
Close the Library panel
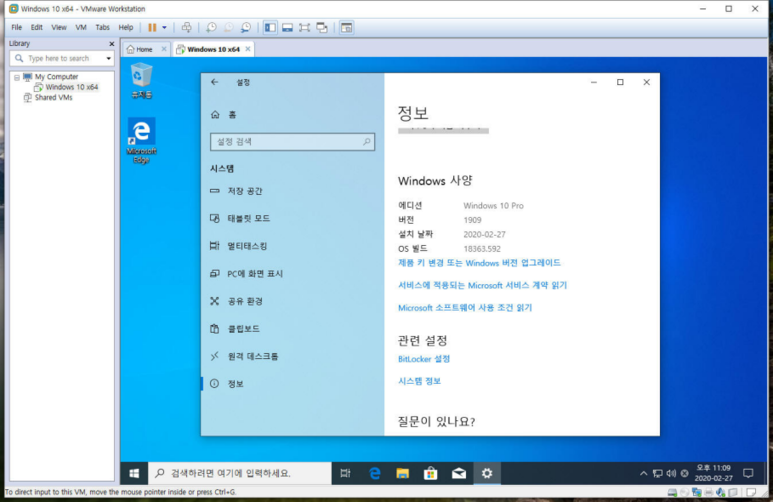(111, 44)
